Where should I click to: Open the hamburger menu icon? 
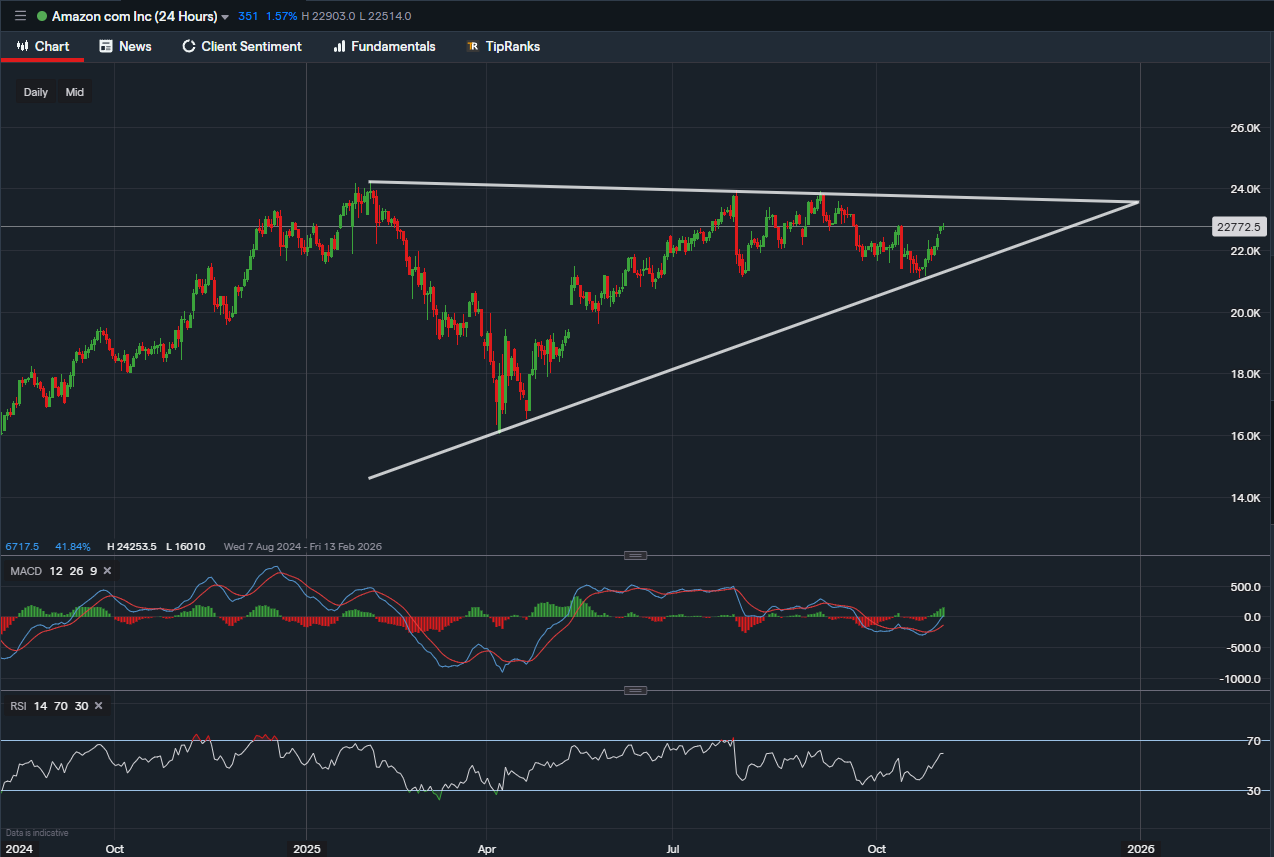point(20,16)
